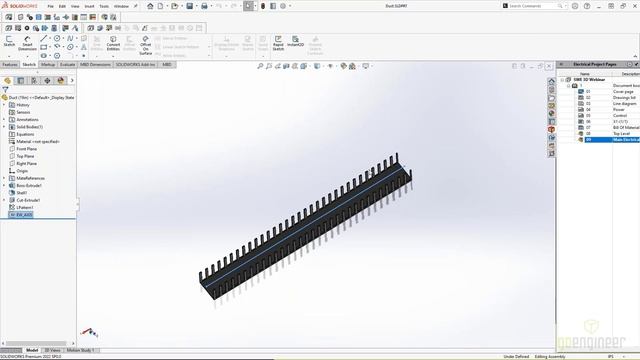Click the Rebuild traffic light icon
The height and width of the screenshot is (360, 640).
(263, 6)
